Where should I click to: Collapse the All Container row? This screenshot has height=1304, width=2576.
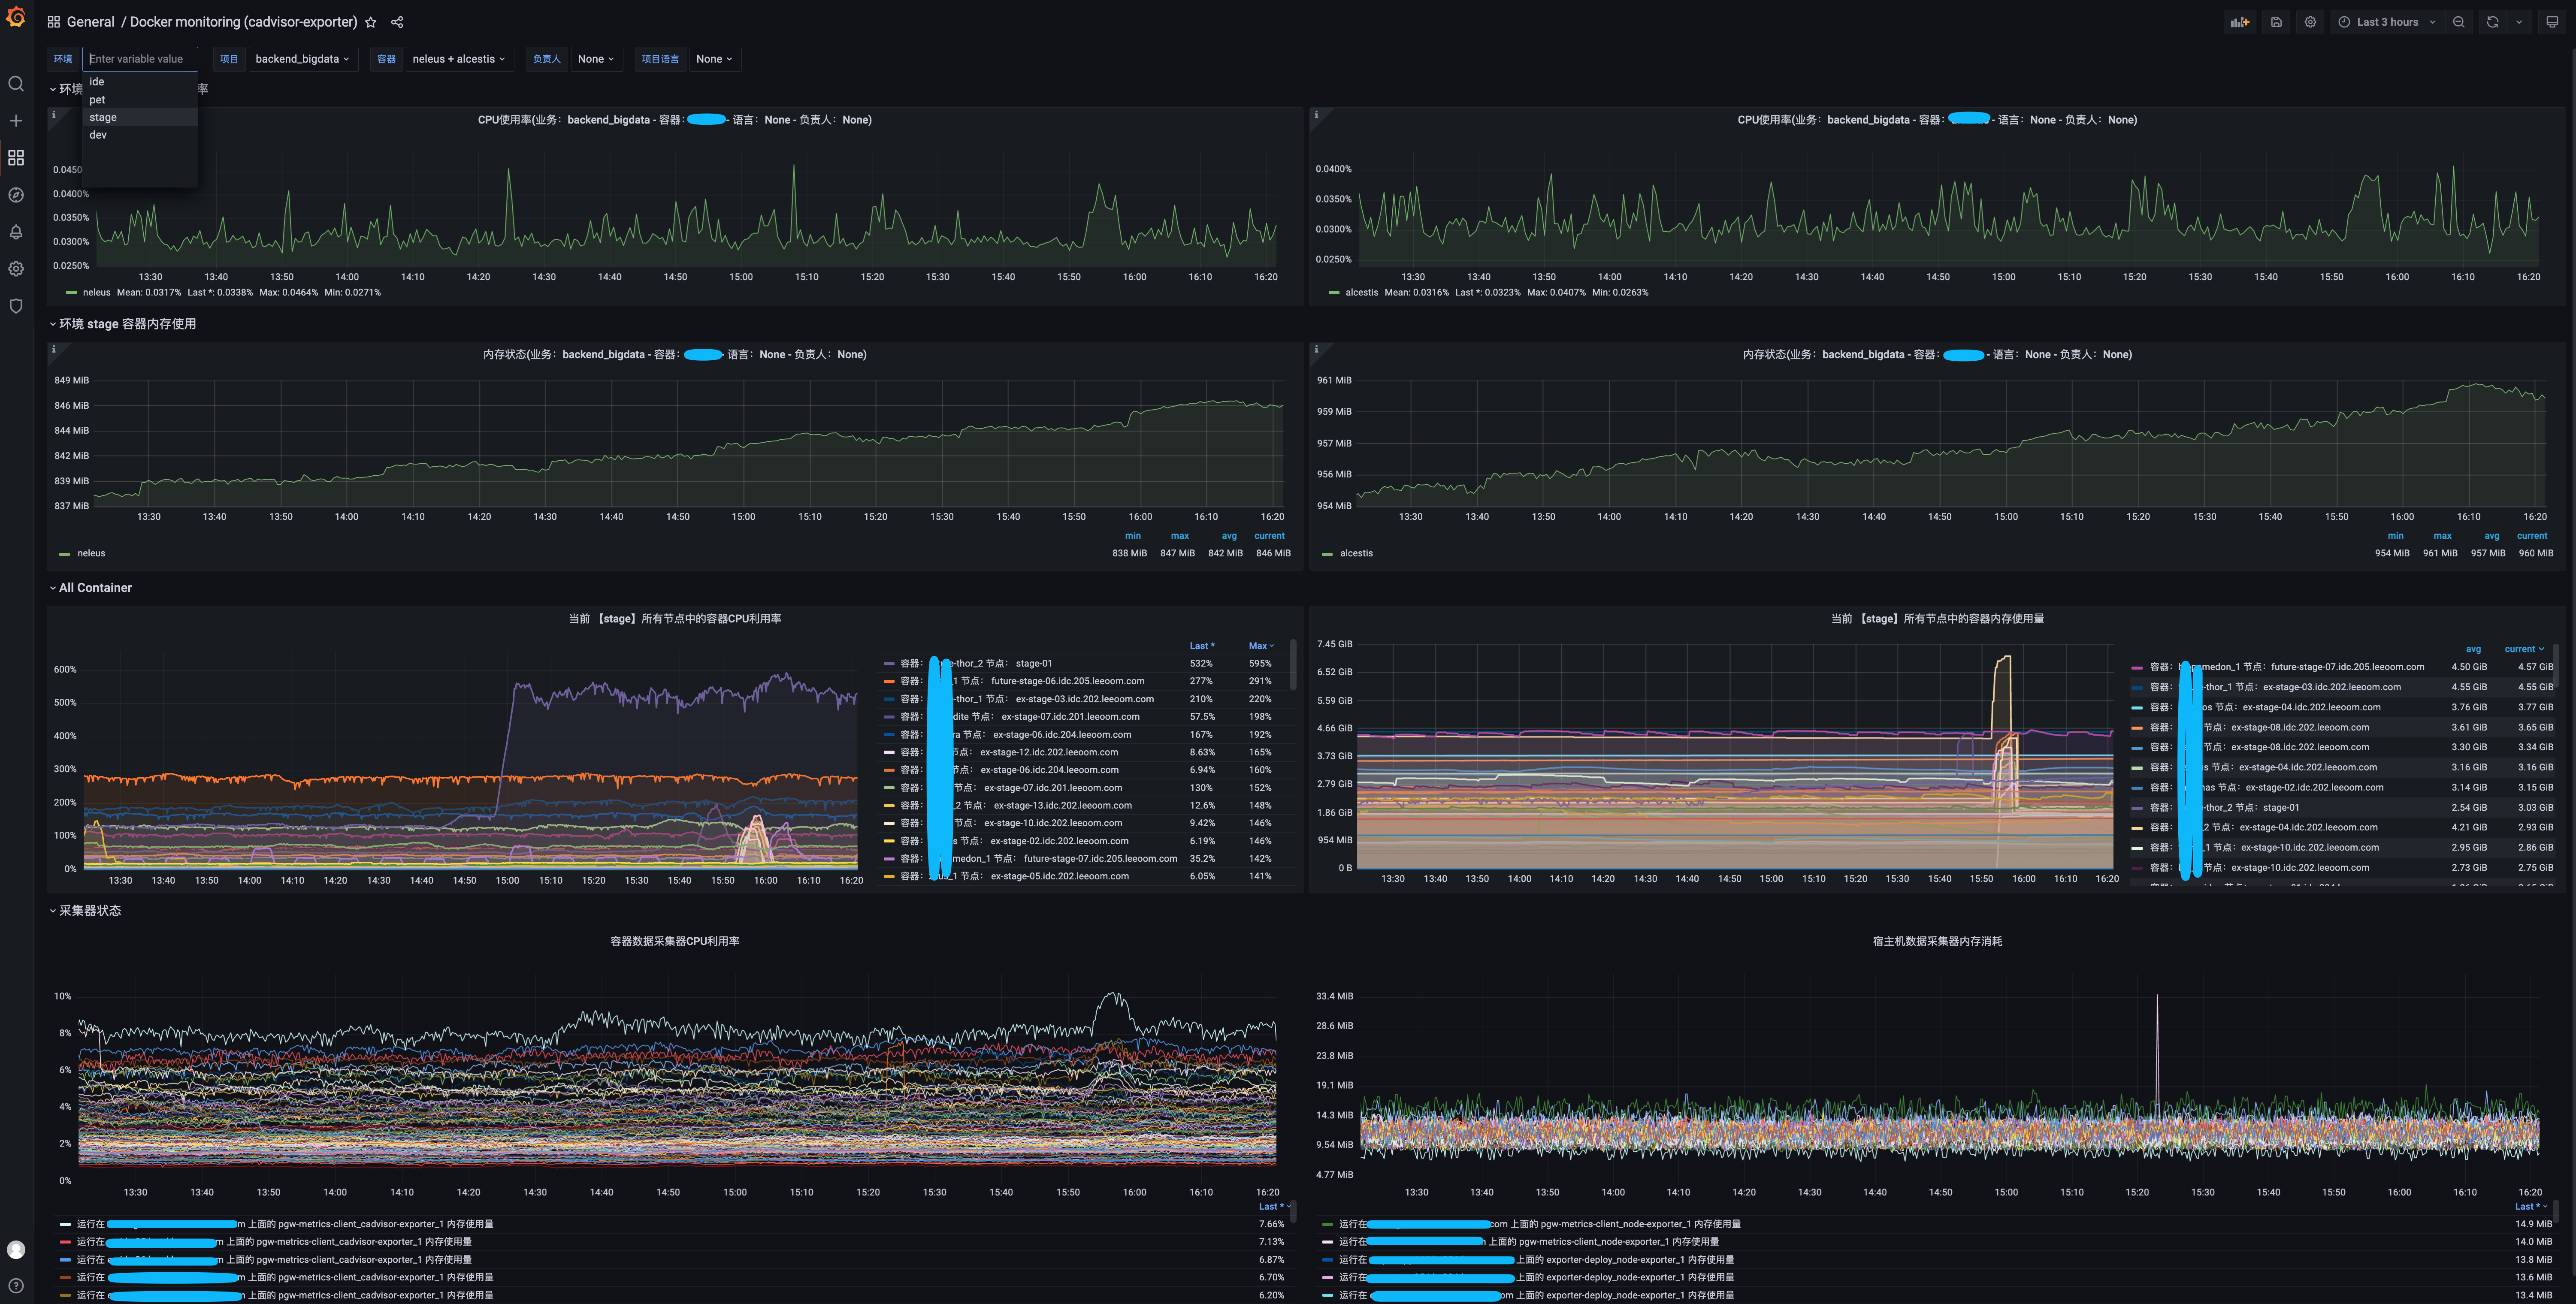pyautogui.click(x=91, y=588)
